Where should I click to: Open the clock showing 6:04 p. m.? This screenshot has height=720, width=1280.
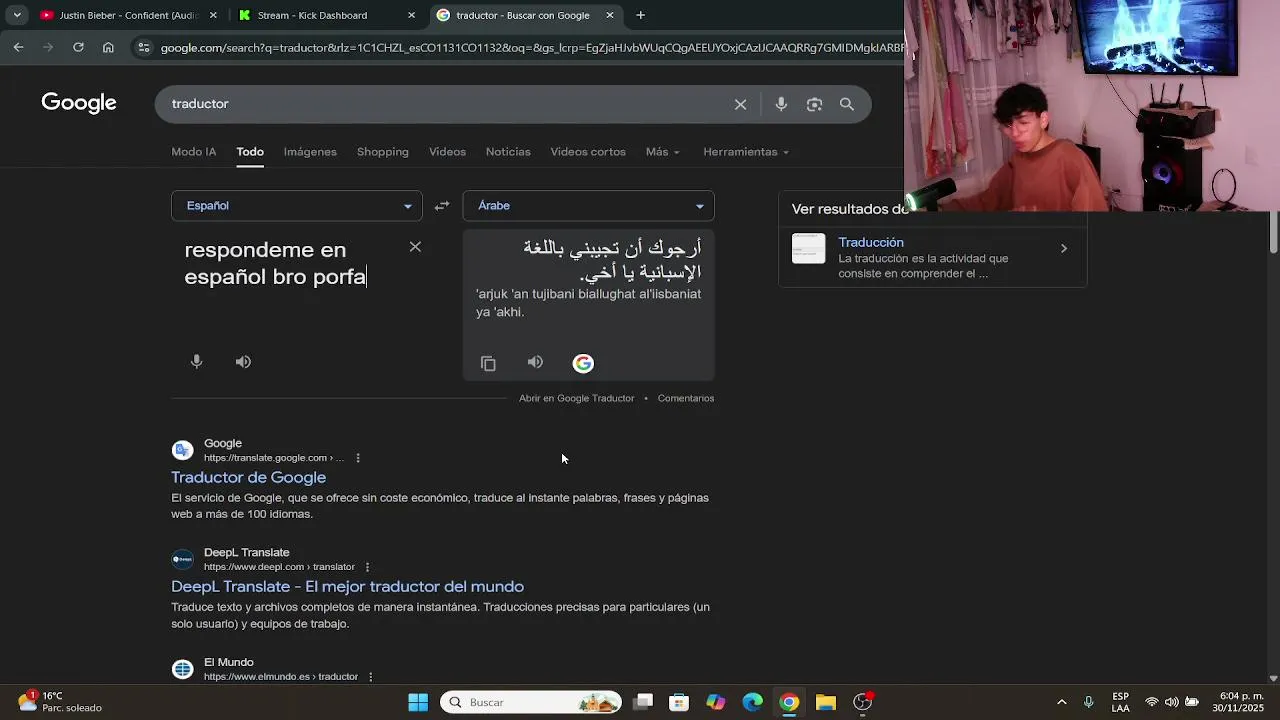point(1238,702)
